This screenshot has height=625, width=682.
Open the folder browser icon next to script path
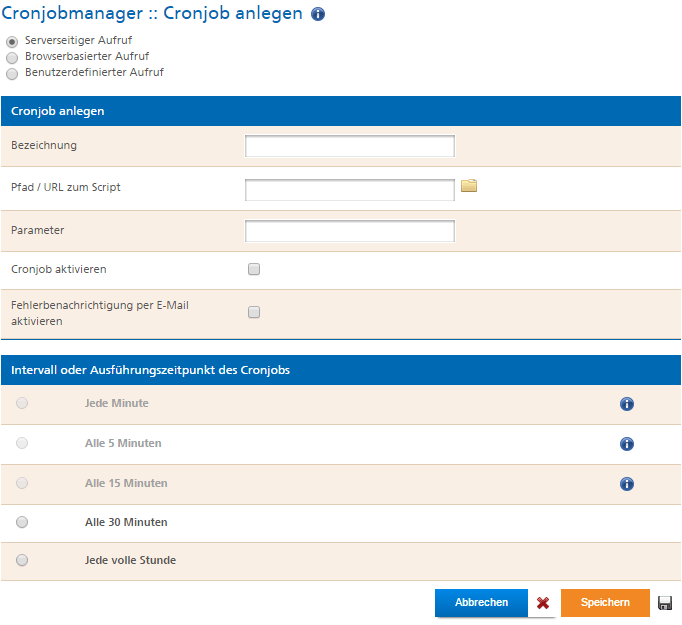tap(469, 186)
